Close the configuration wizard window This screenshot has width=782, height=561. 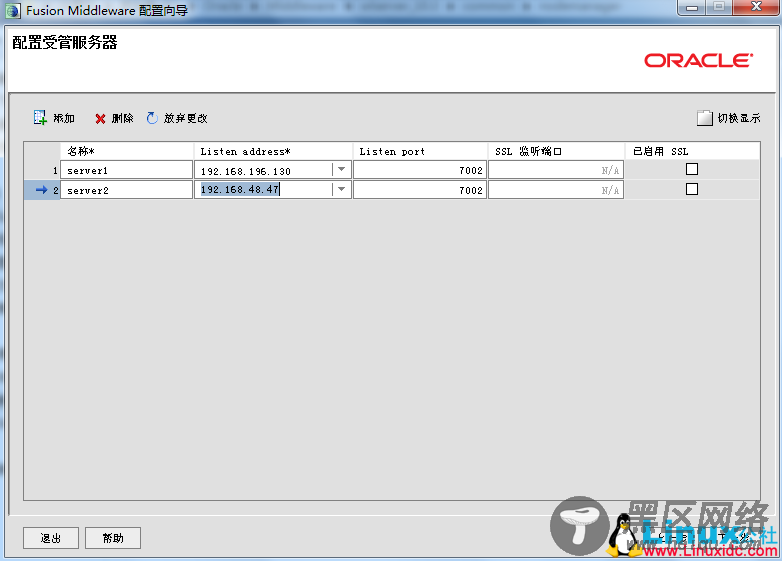[x=757, y=7]
